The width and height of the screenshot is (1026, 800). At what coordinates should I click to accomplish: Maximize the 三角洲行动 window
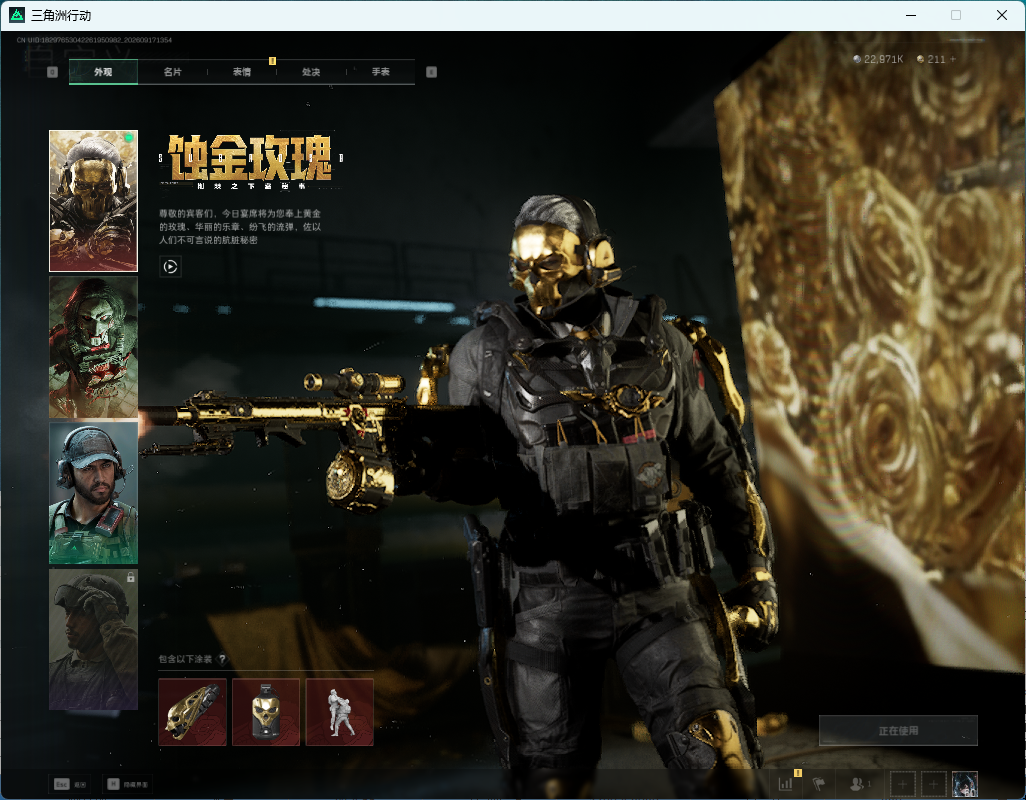(x=956, y=15)
